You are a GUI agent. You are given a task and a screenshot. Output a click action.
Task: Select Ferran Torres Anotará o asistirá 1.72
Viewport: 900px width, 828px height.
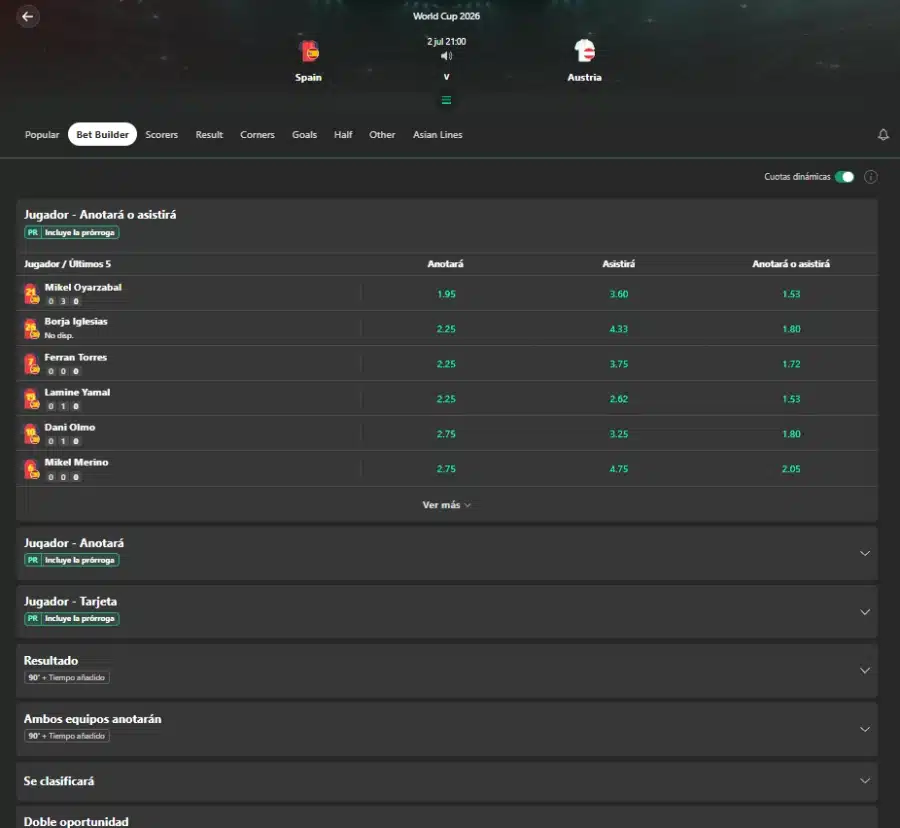791,364
